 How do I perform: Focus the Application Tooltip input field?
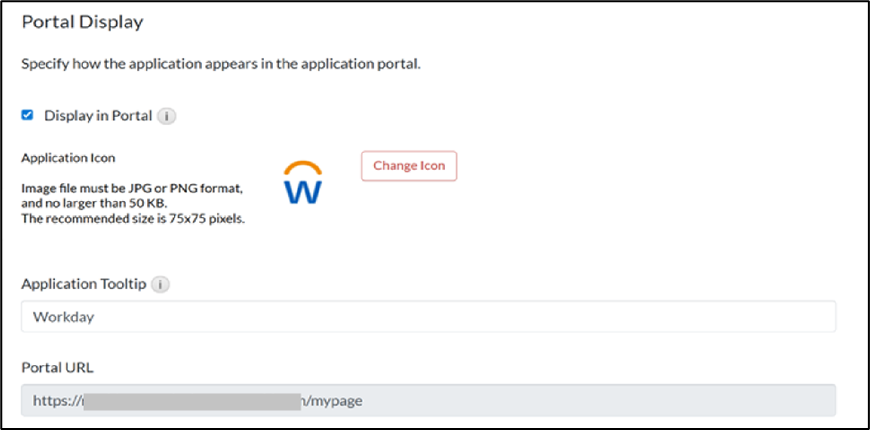428,317
